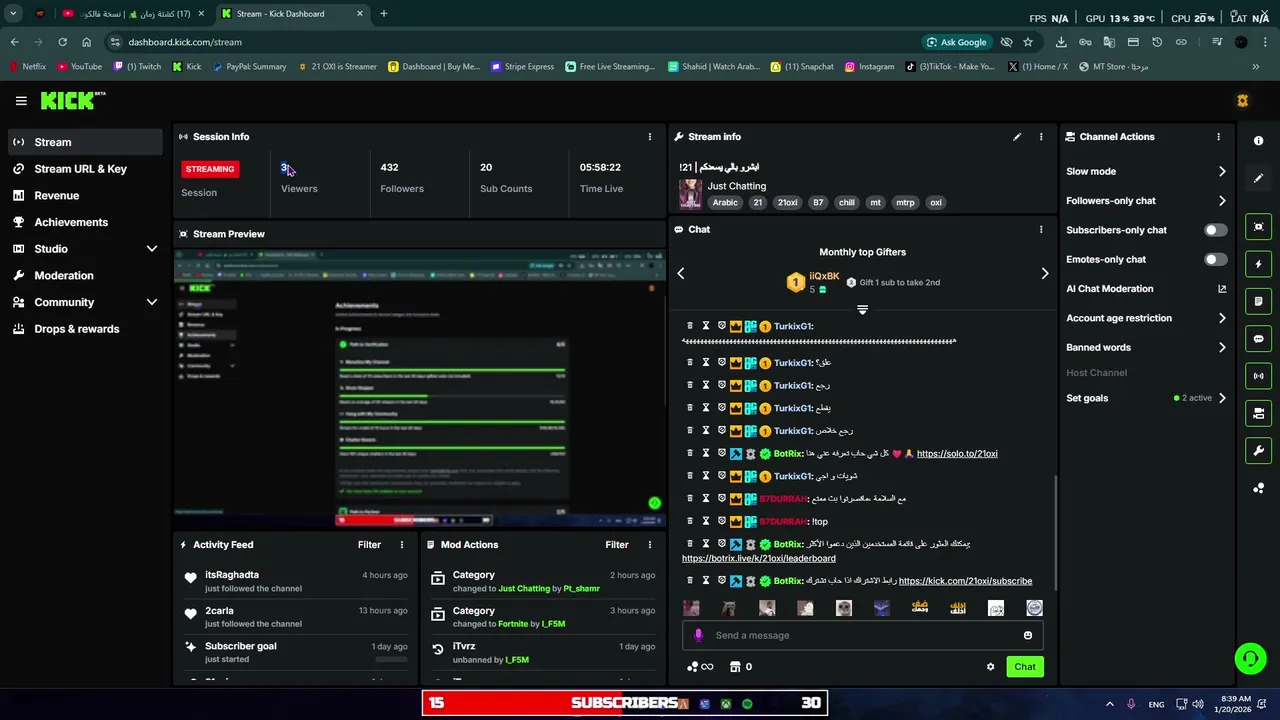Screen dimensions: 1280x720
Task: Open a new browser tab
Action: 383,14
